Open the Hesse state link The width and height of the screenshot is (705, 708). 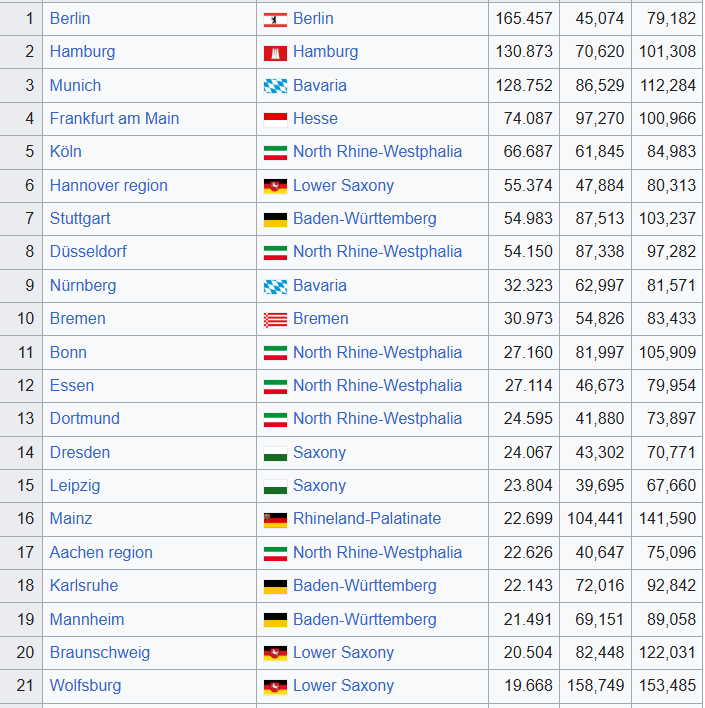tap(315, 118)
